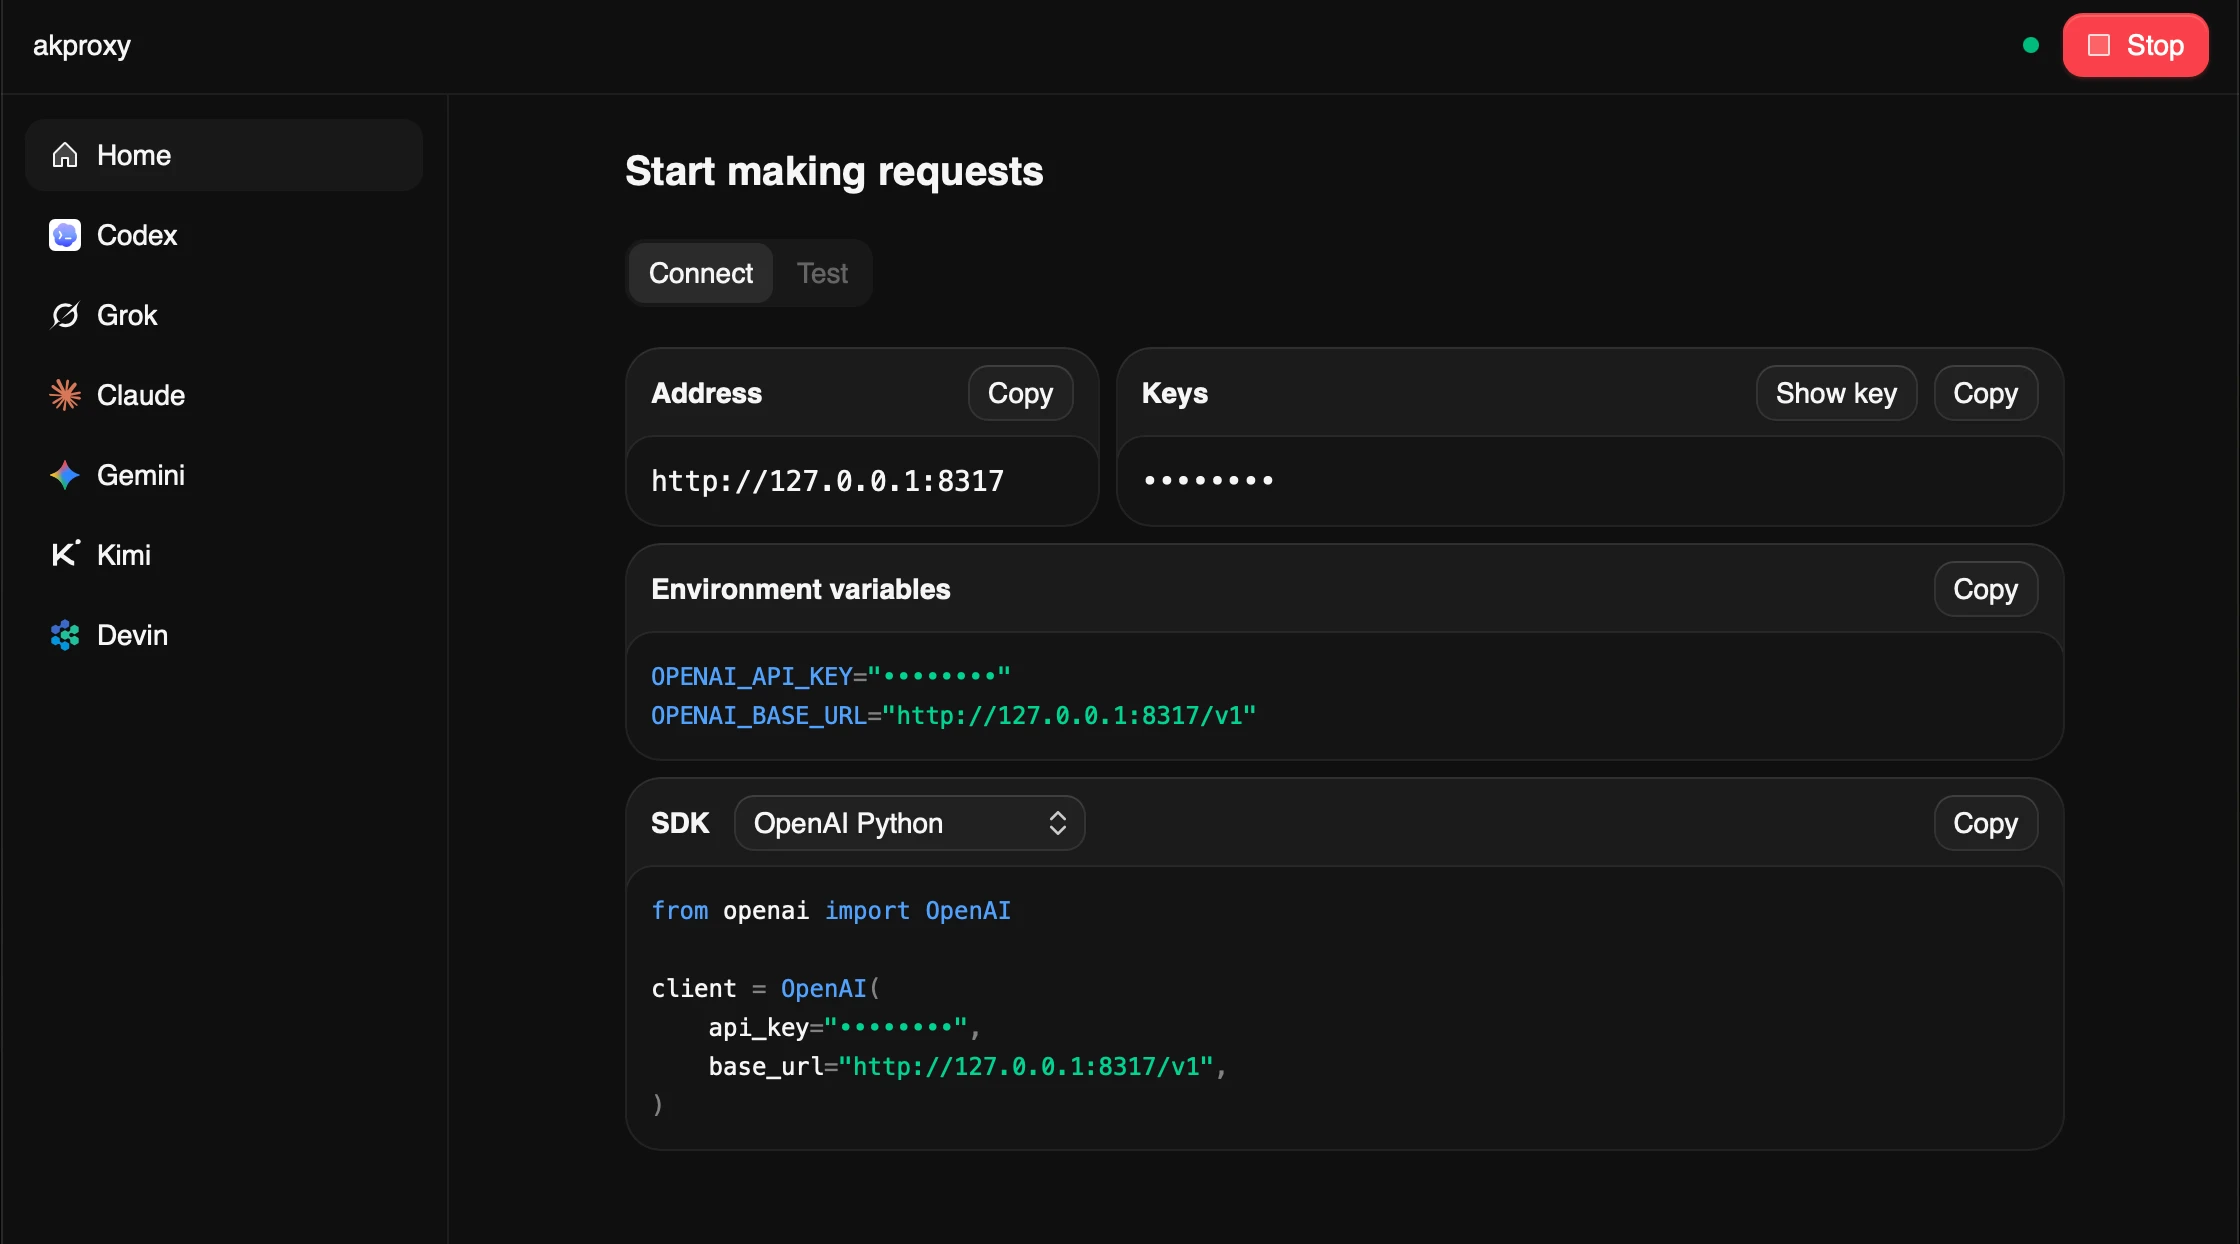Open the Home label in the sidebar
2240x1244 pixels.
tap(134, 155)
